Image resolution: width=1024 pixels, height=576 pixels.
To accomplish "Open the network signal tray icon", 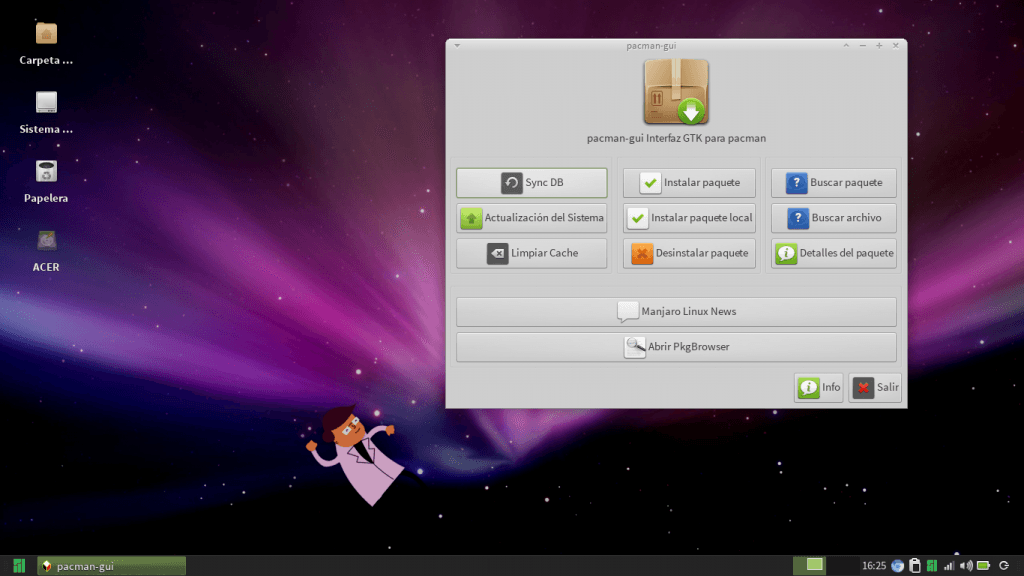I will pos(949,566).
